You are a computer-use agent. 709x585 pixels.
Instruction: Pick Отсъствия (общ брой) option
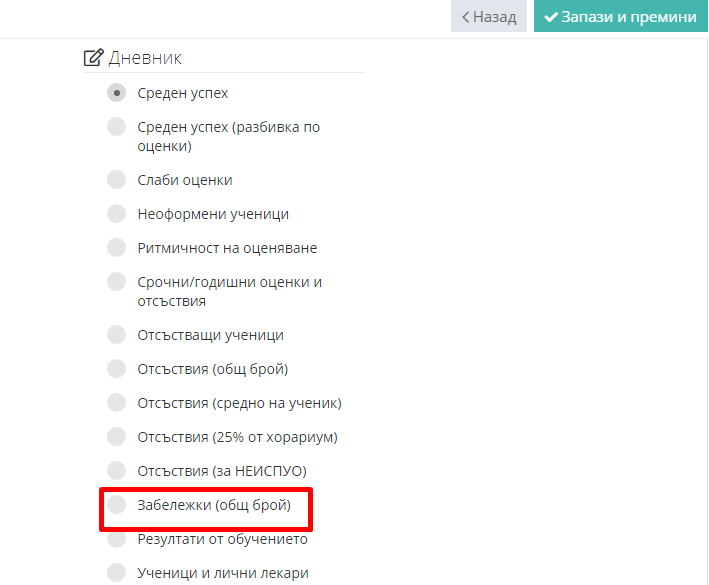coord(116,368)
